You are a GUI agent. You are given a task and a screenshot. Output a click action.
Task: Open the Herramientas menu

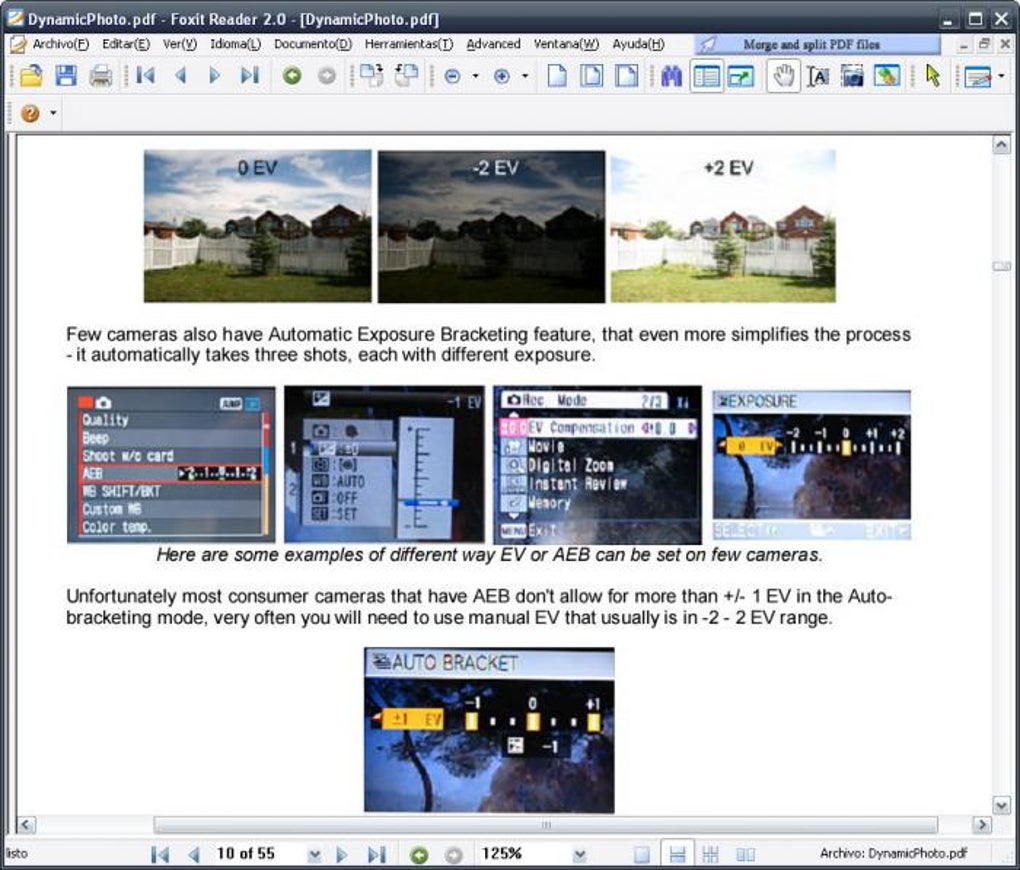(409, 44)
